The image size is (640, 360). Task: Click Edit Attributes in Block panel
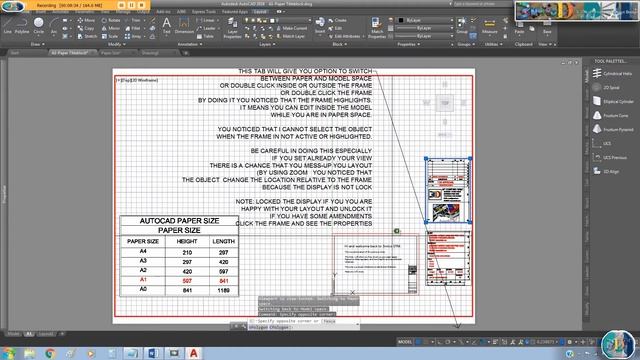point(345,36)
